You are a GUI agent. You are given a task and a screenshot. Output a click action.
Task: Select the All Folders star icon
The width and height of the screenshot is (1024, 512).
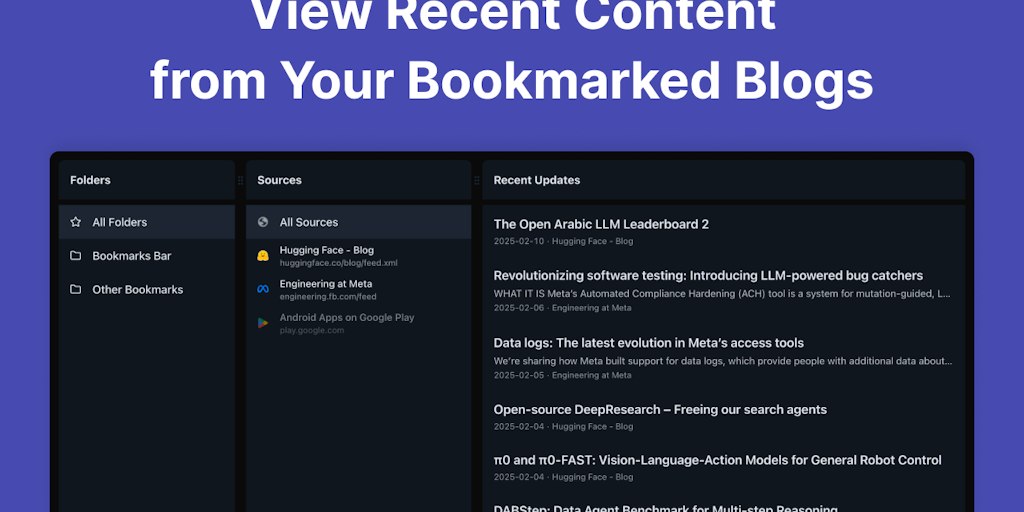pos(76,222)
